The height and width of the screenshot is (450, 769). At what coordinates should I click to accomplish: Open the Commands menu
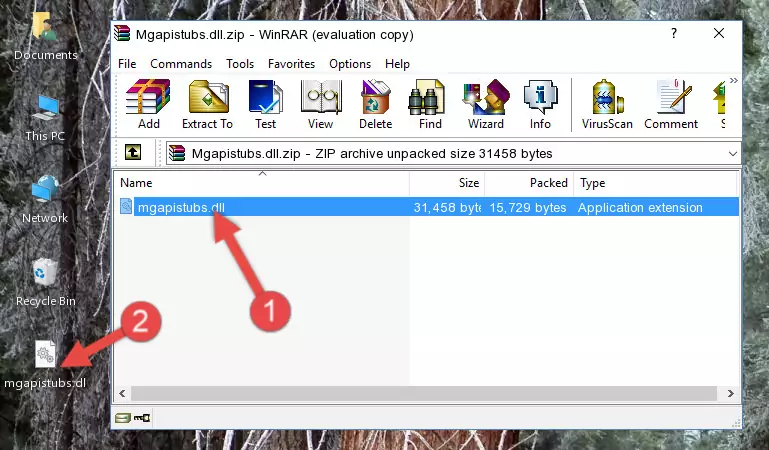(x=181, y=64)
